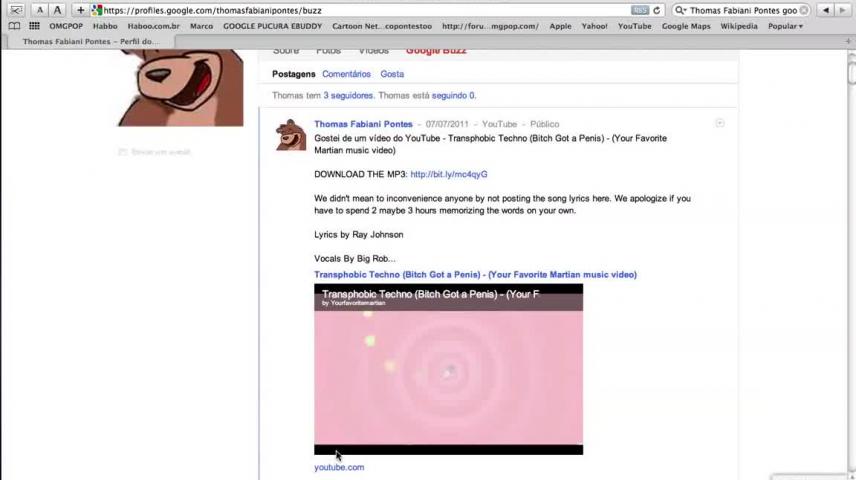Open Thomas Fabiani Pontes author name link
The width and height of the screenshot is (856, 480).
363,124
